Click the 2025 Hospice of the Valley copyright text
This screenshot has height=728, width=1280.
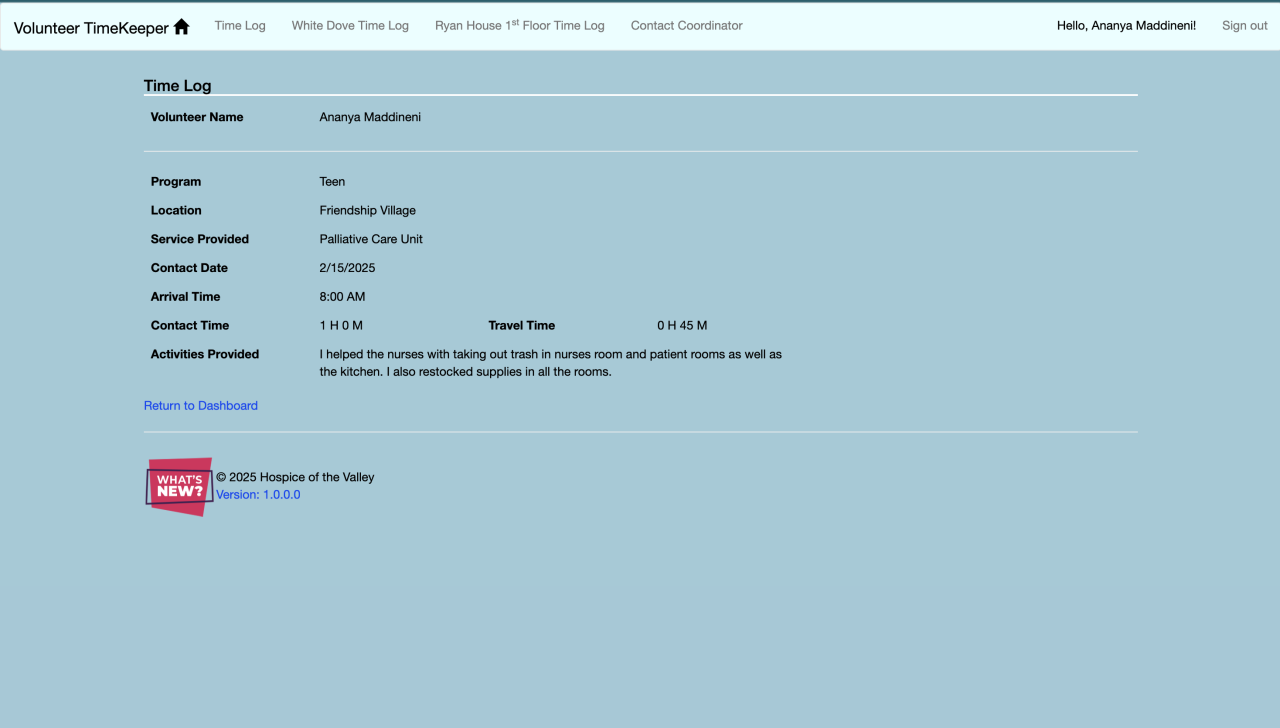click(x=295, y=477)
